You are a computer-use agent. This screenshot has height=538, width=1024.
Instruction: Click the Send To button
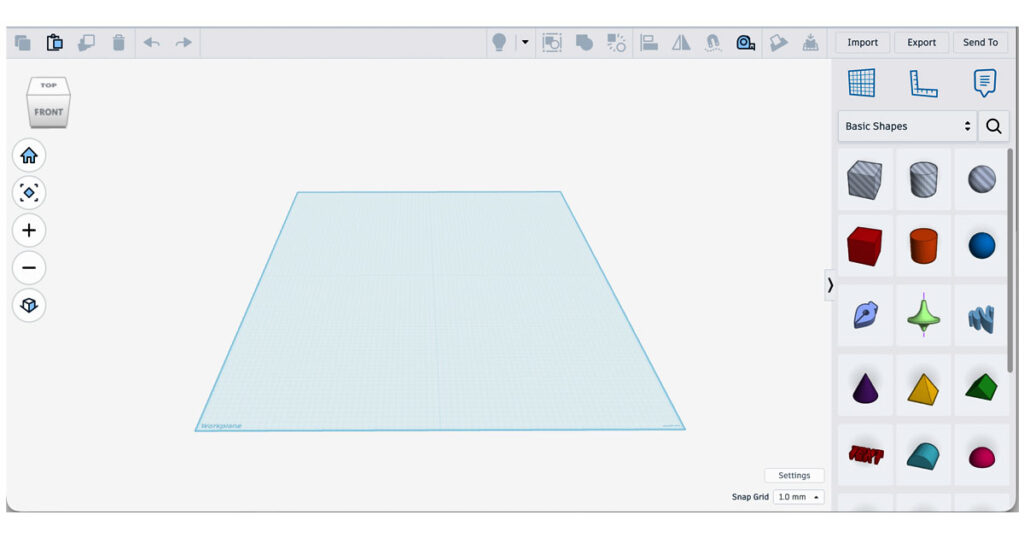coord(980,42)
